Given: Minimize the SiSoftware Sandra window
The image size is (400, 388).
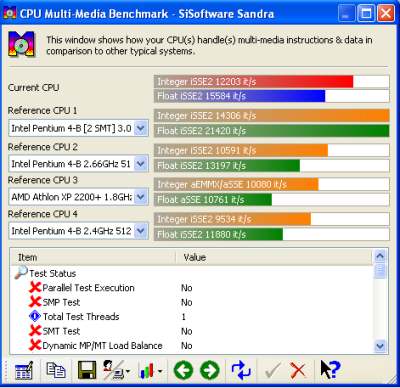Looking at the screenshot, I should click(346, 14).
